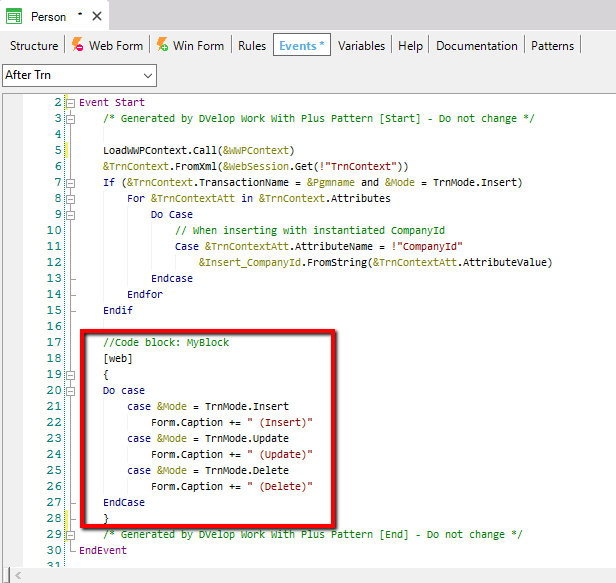Click the Win Form tab icon

[162, 45]
